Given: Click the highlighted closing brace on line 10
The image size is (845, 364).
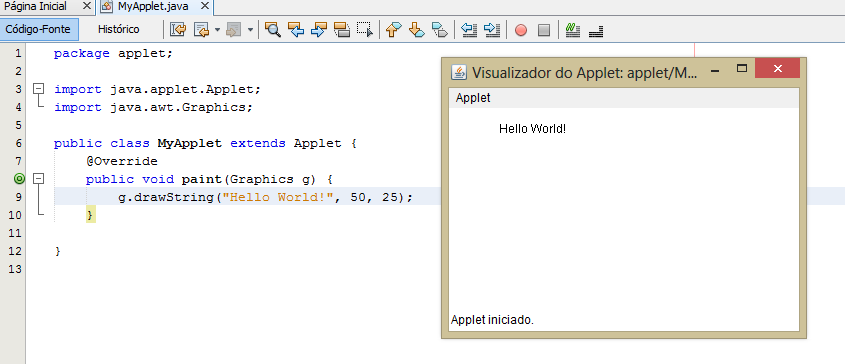Looking at the screenshot, I should (91, 215).
